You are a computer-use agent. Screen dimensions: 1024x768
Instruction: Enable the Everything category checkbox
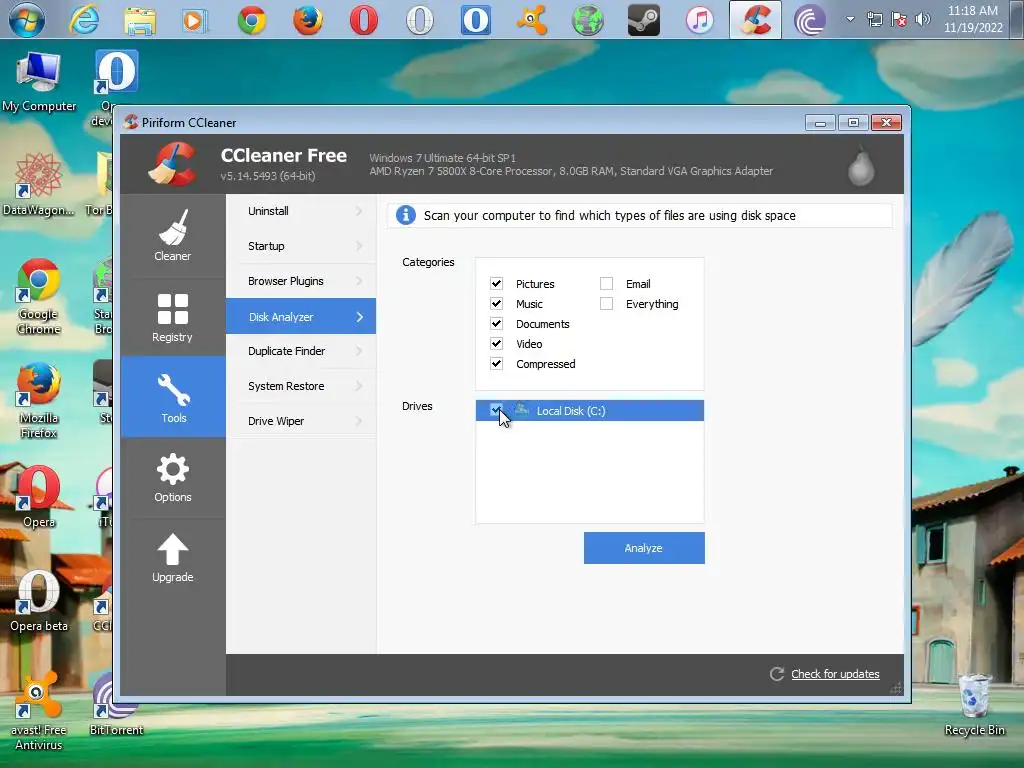[607, 304]
